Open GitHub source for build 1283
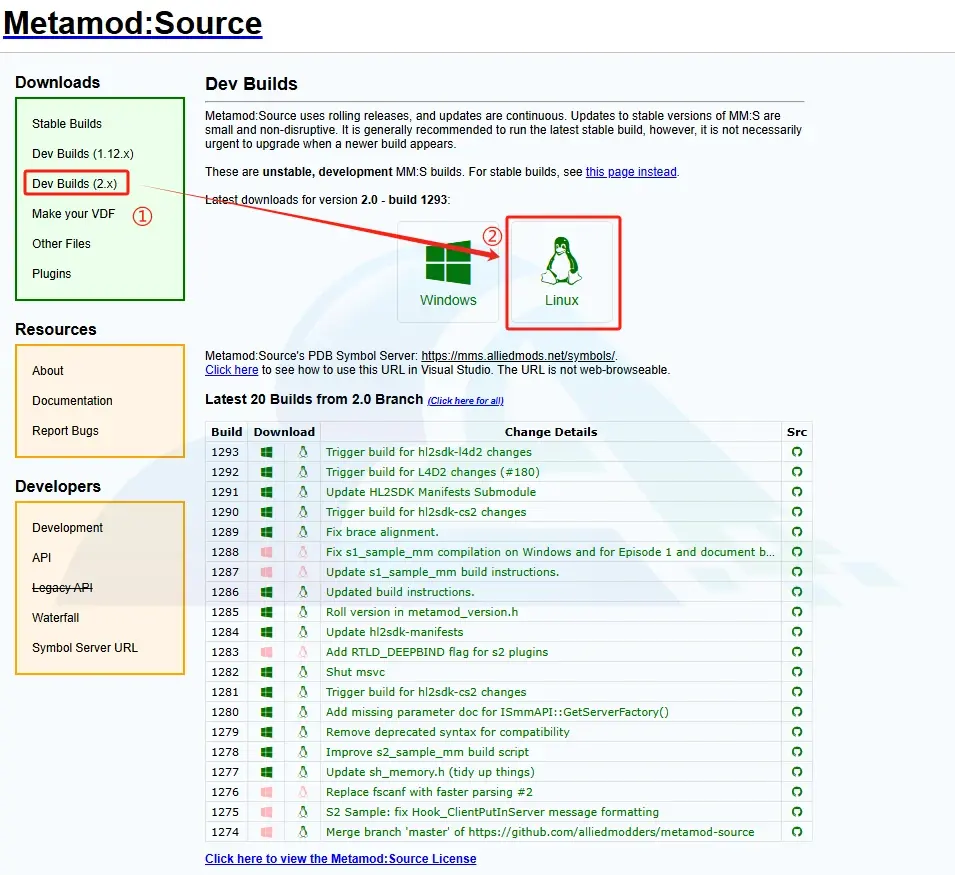 click(x=797, y=652)
